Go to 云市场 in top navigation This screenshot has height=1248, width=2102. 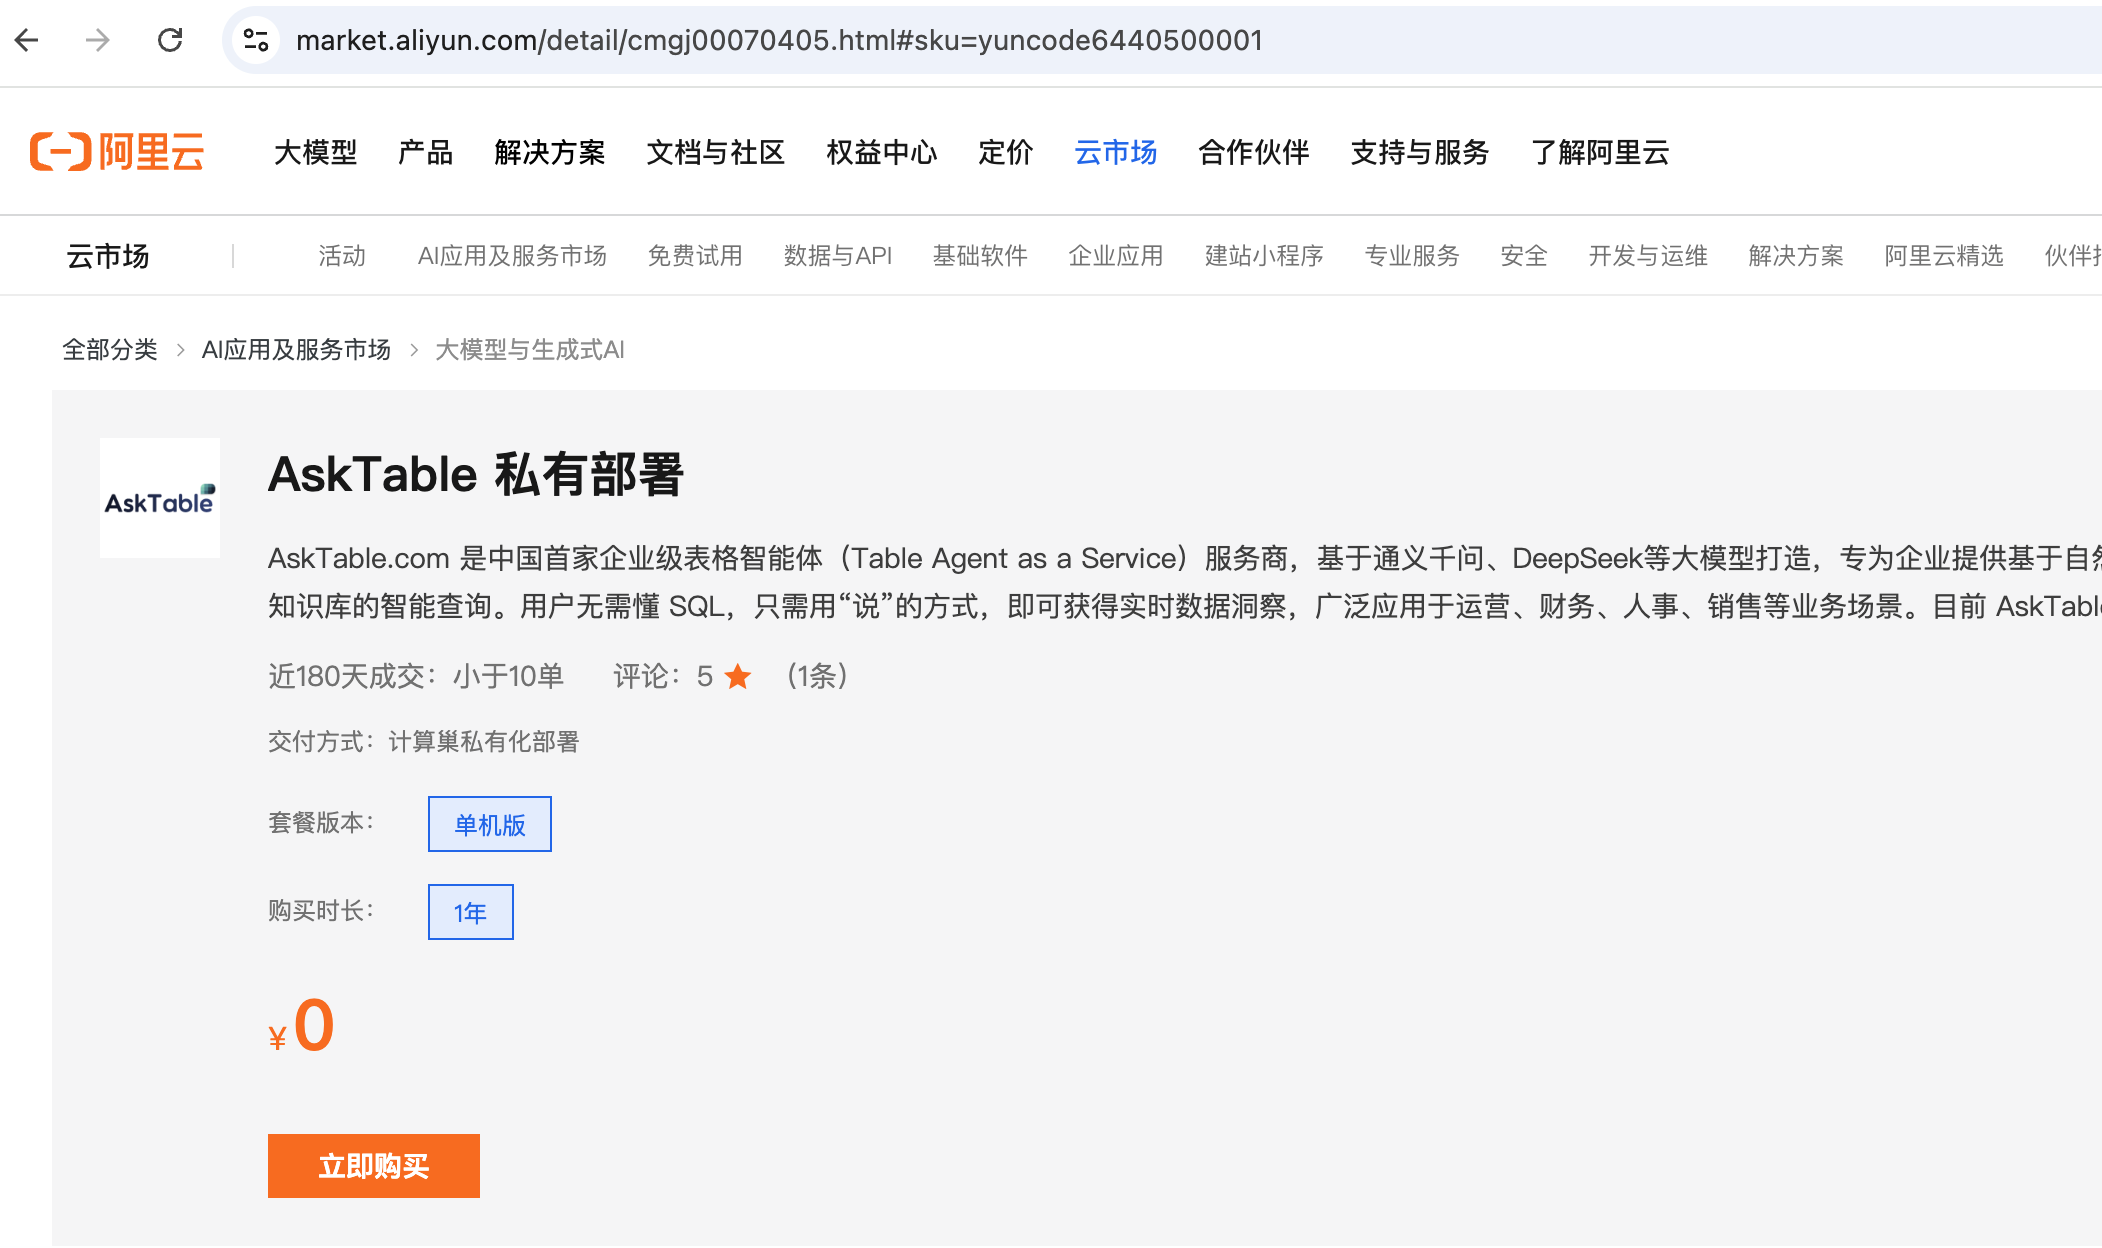pyautogui.click(x=1115, y=152)
